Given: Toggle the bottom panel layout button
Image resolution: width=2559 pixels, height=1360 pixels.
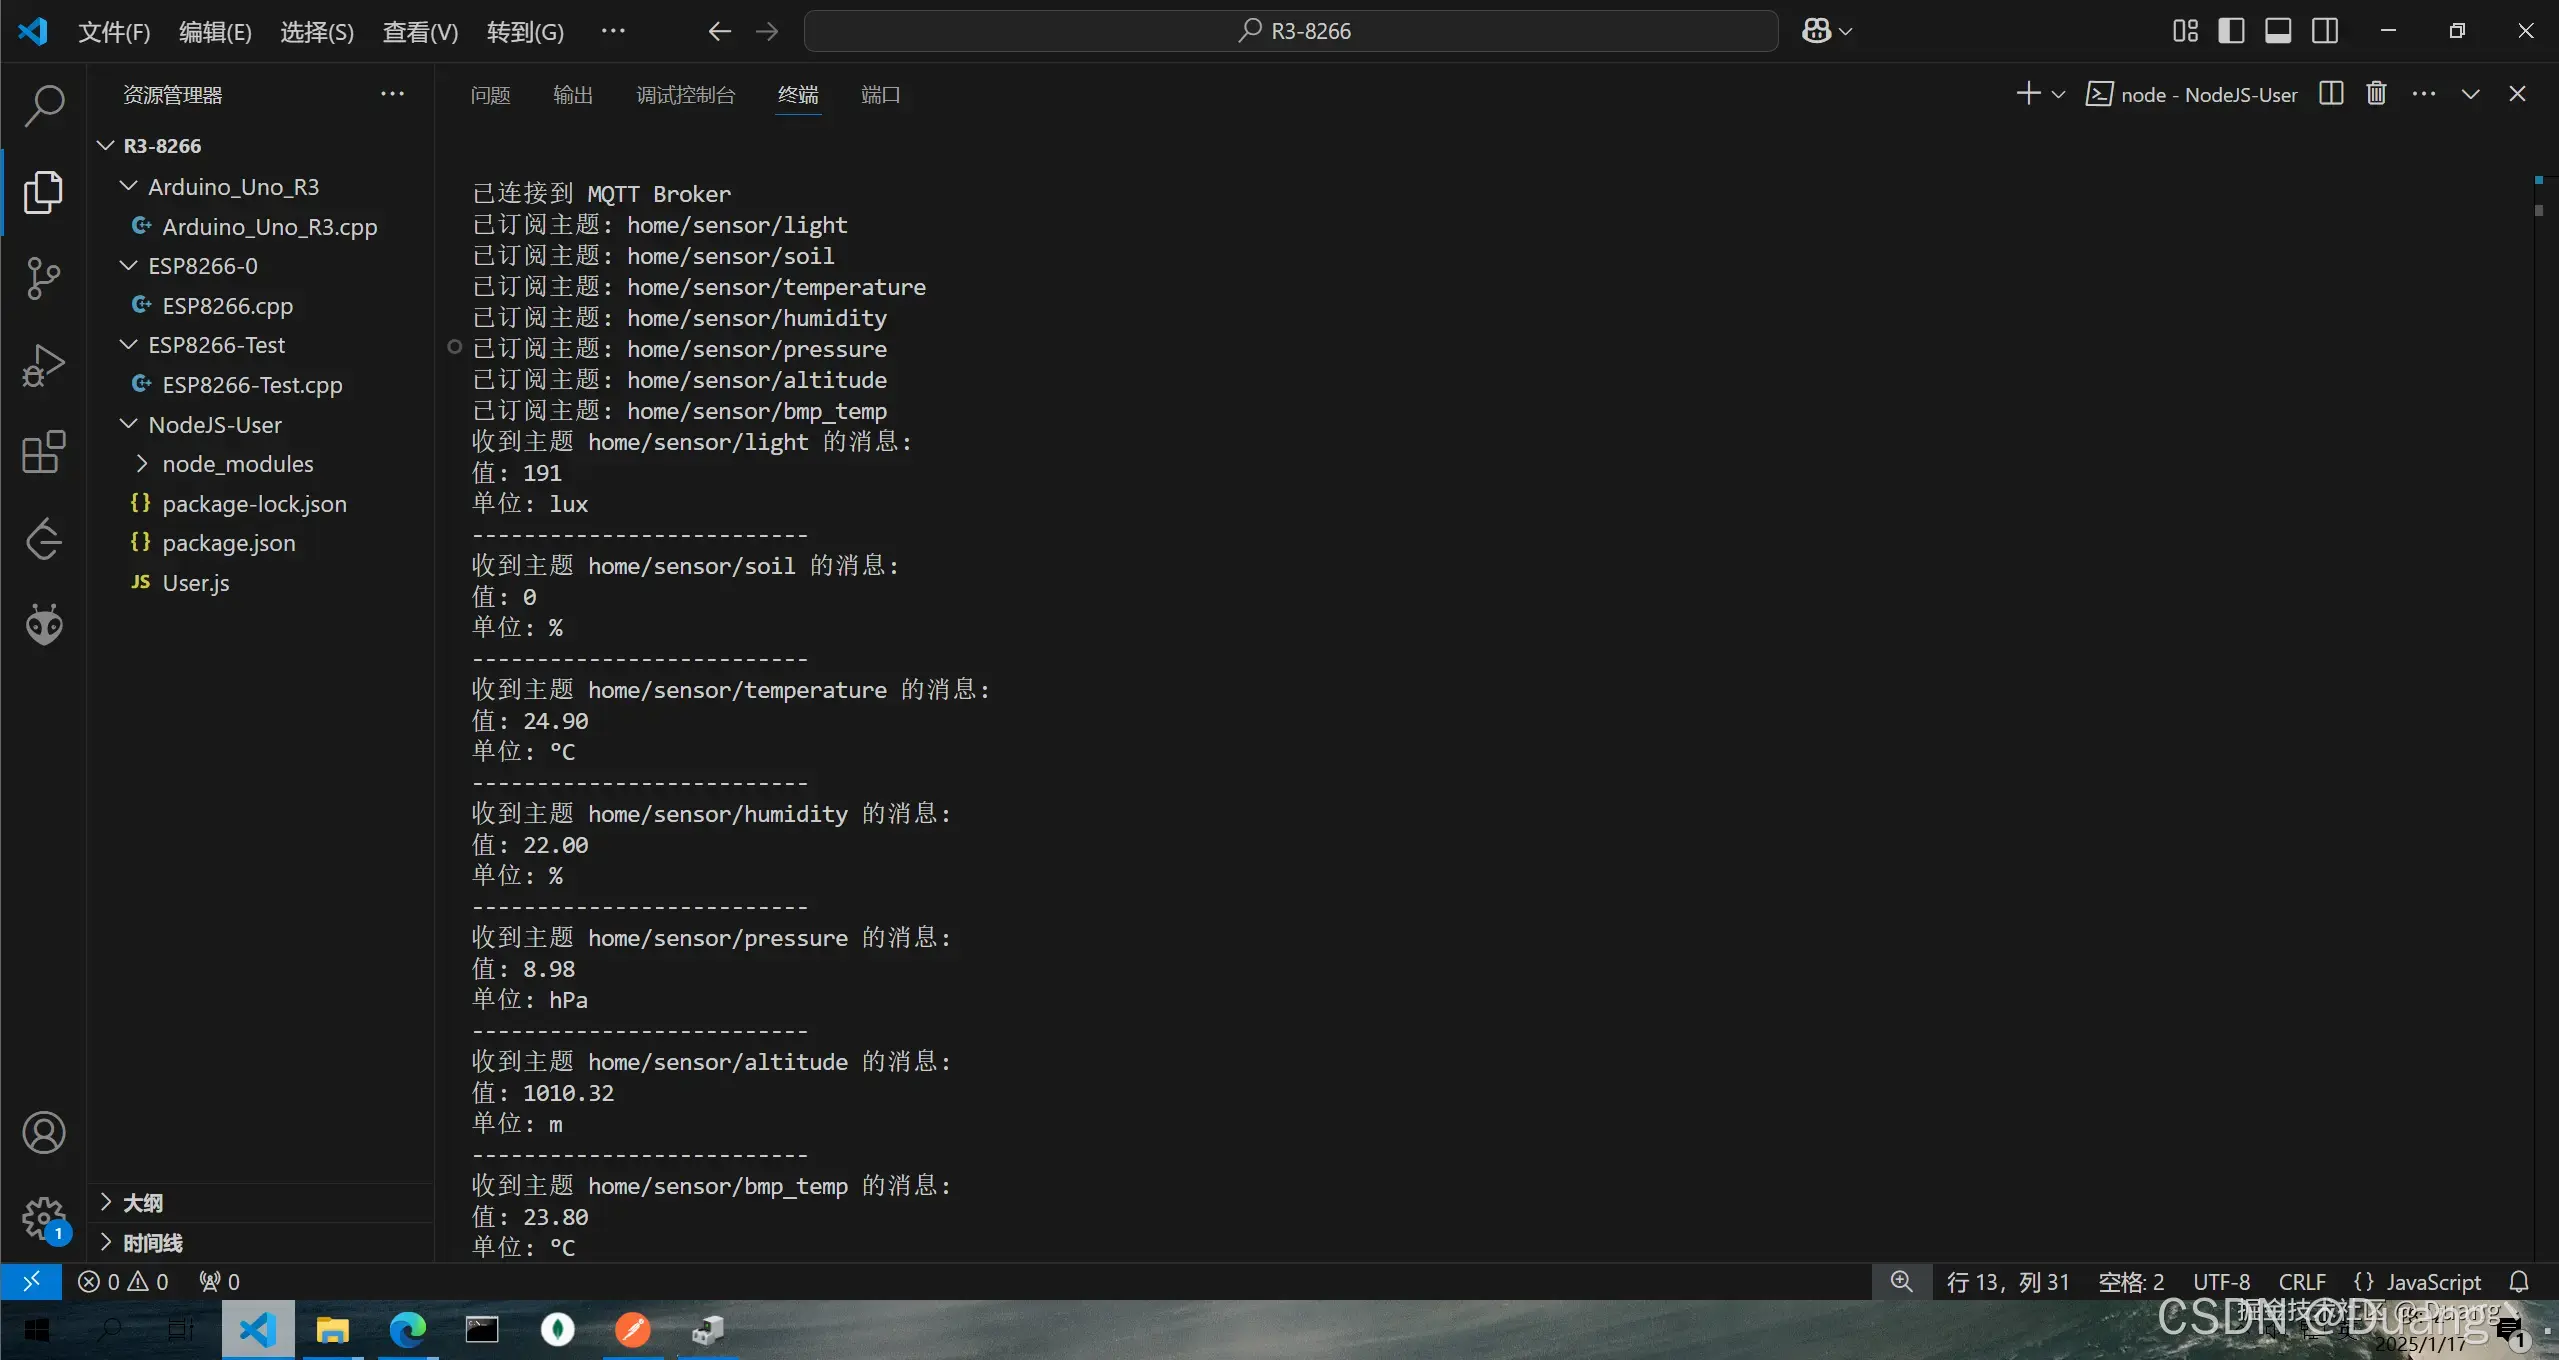Looking at the screenshot, I should click(x=2278, y=31).
